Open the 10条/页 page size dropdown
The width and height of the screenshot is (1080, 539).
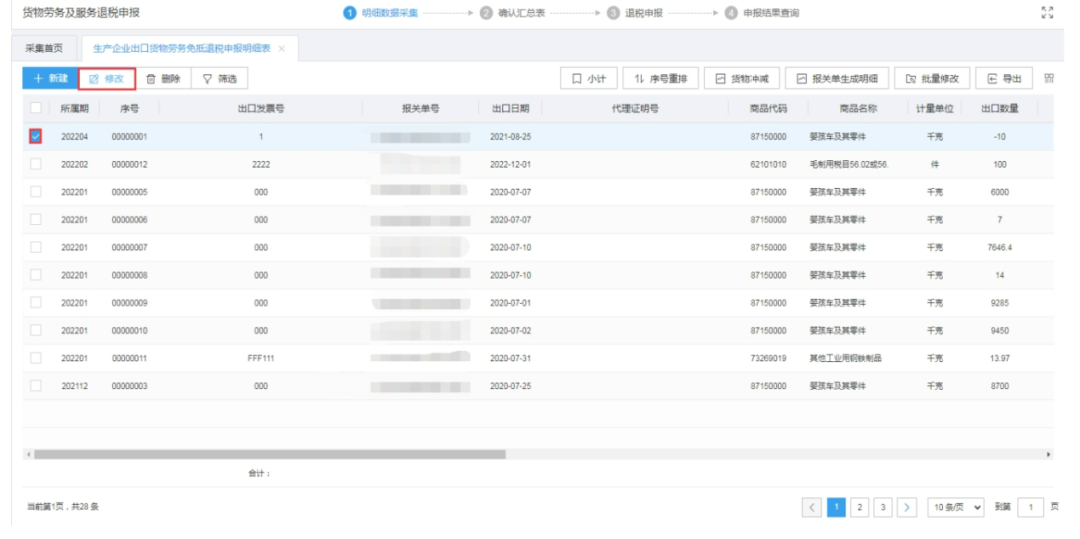(956, 507)
